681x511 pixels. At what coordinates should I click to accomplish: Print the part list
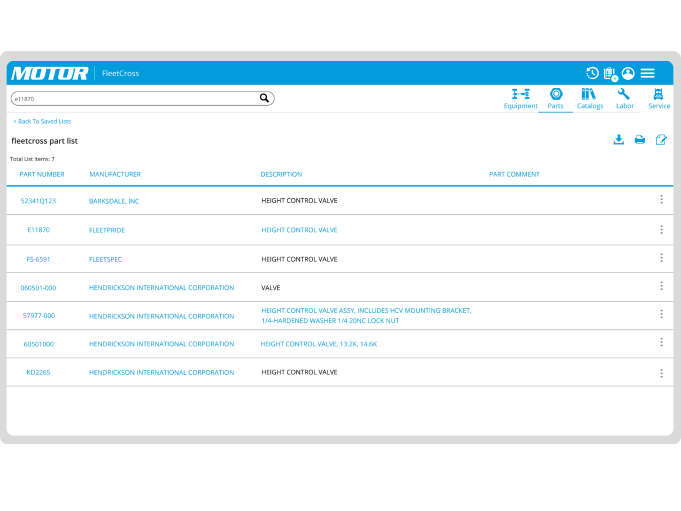[x=640, y=140]
